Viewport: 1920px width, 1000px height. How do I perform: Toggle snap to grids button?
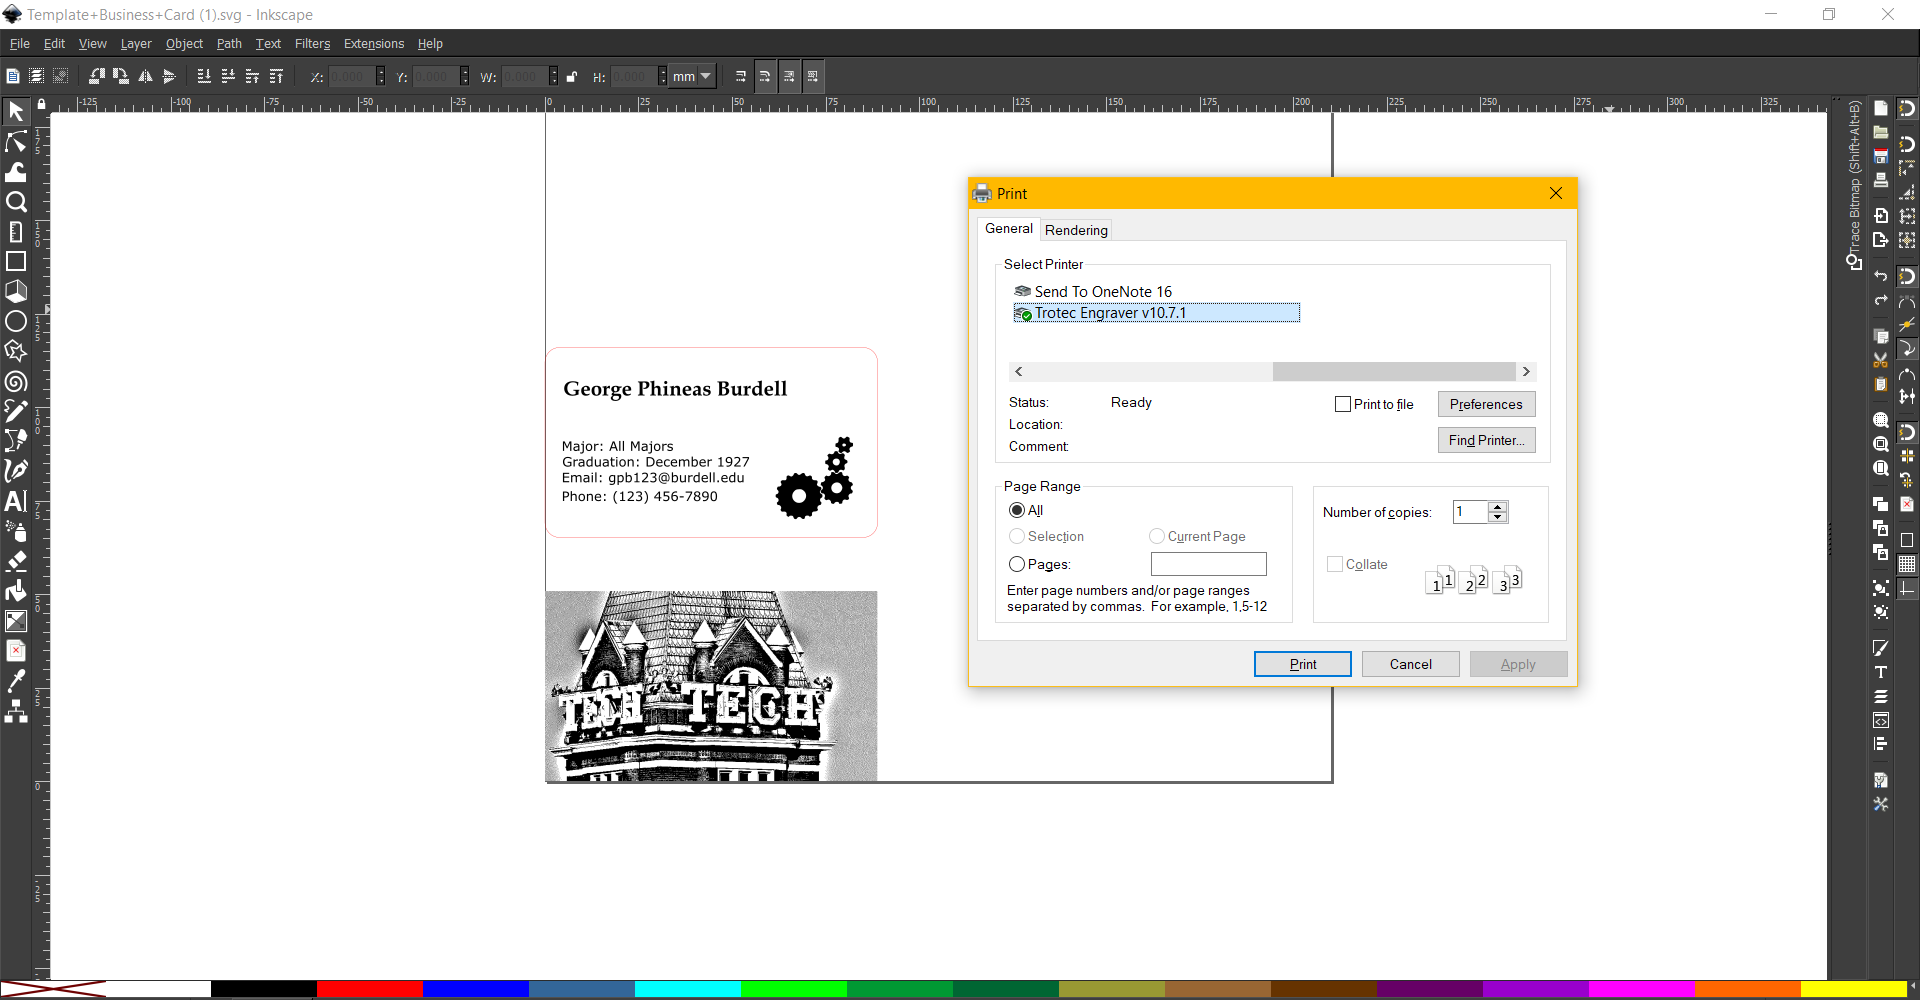tap(1907, 565)
